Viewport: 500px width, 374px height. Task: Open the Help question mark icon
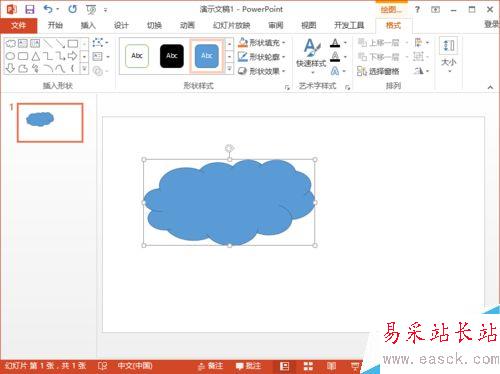click(417, 9)
